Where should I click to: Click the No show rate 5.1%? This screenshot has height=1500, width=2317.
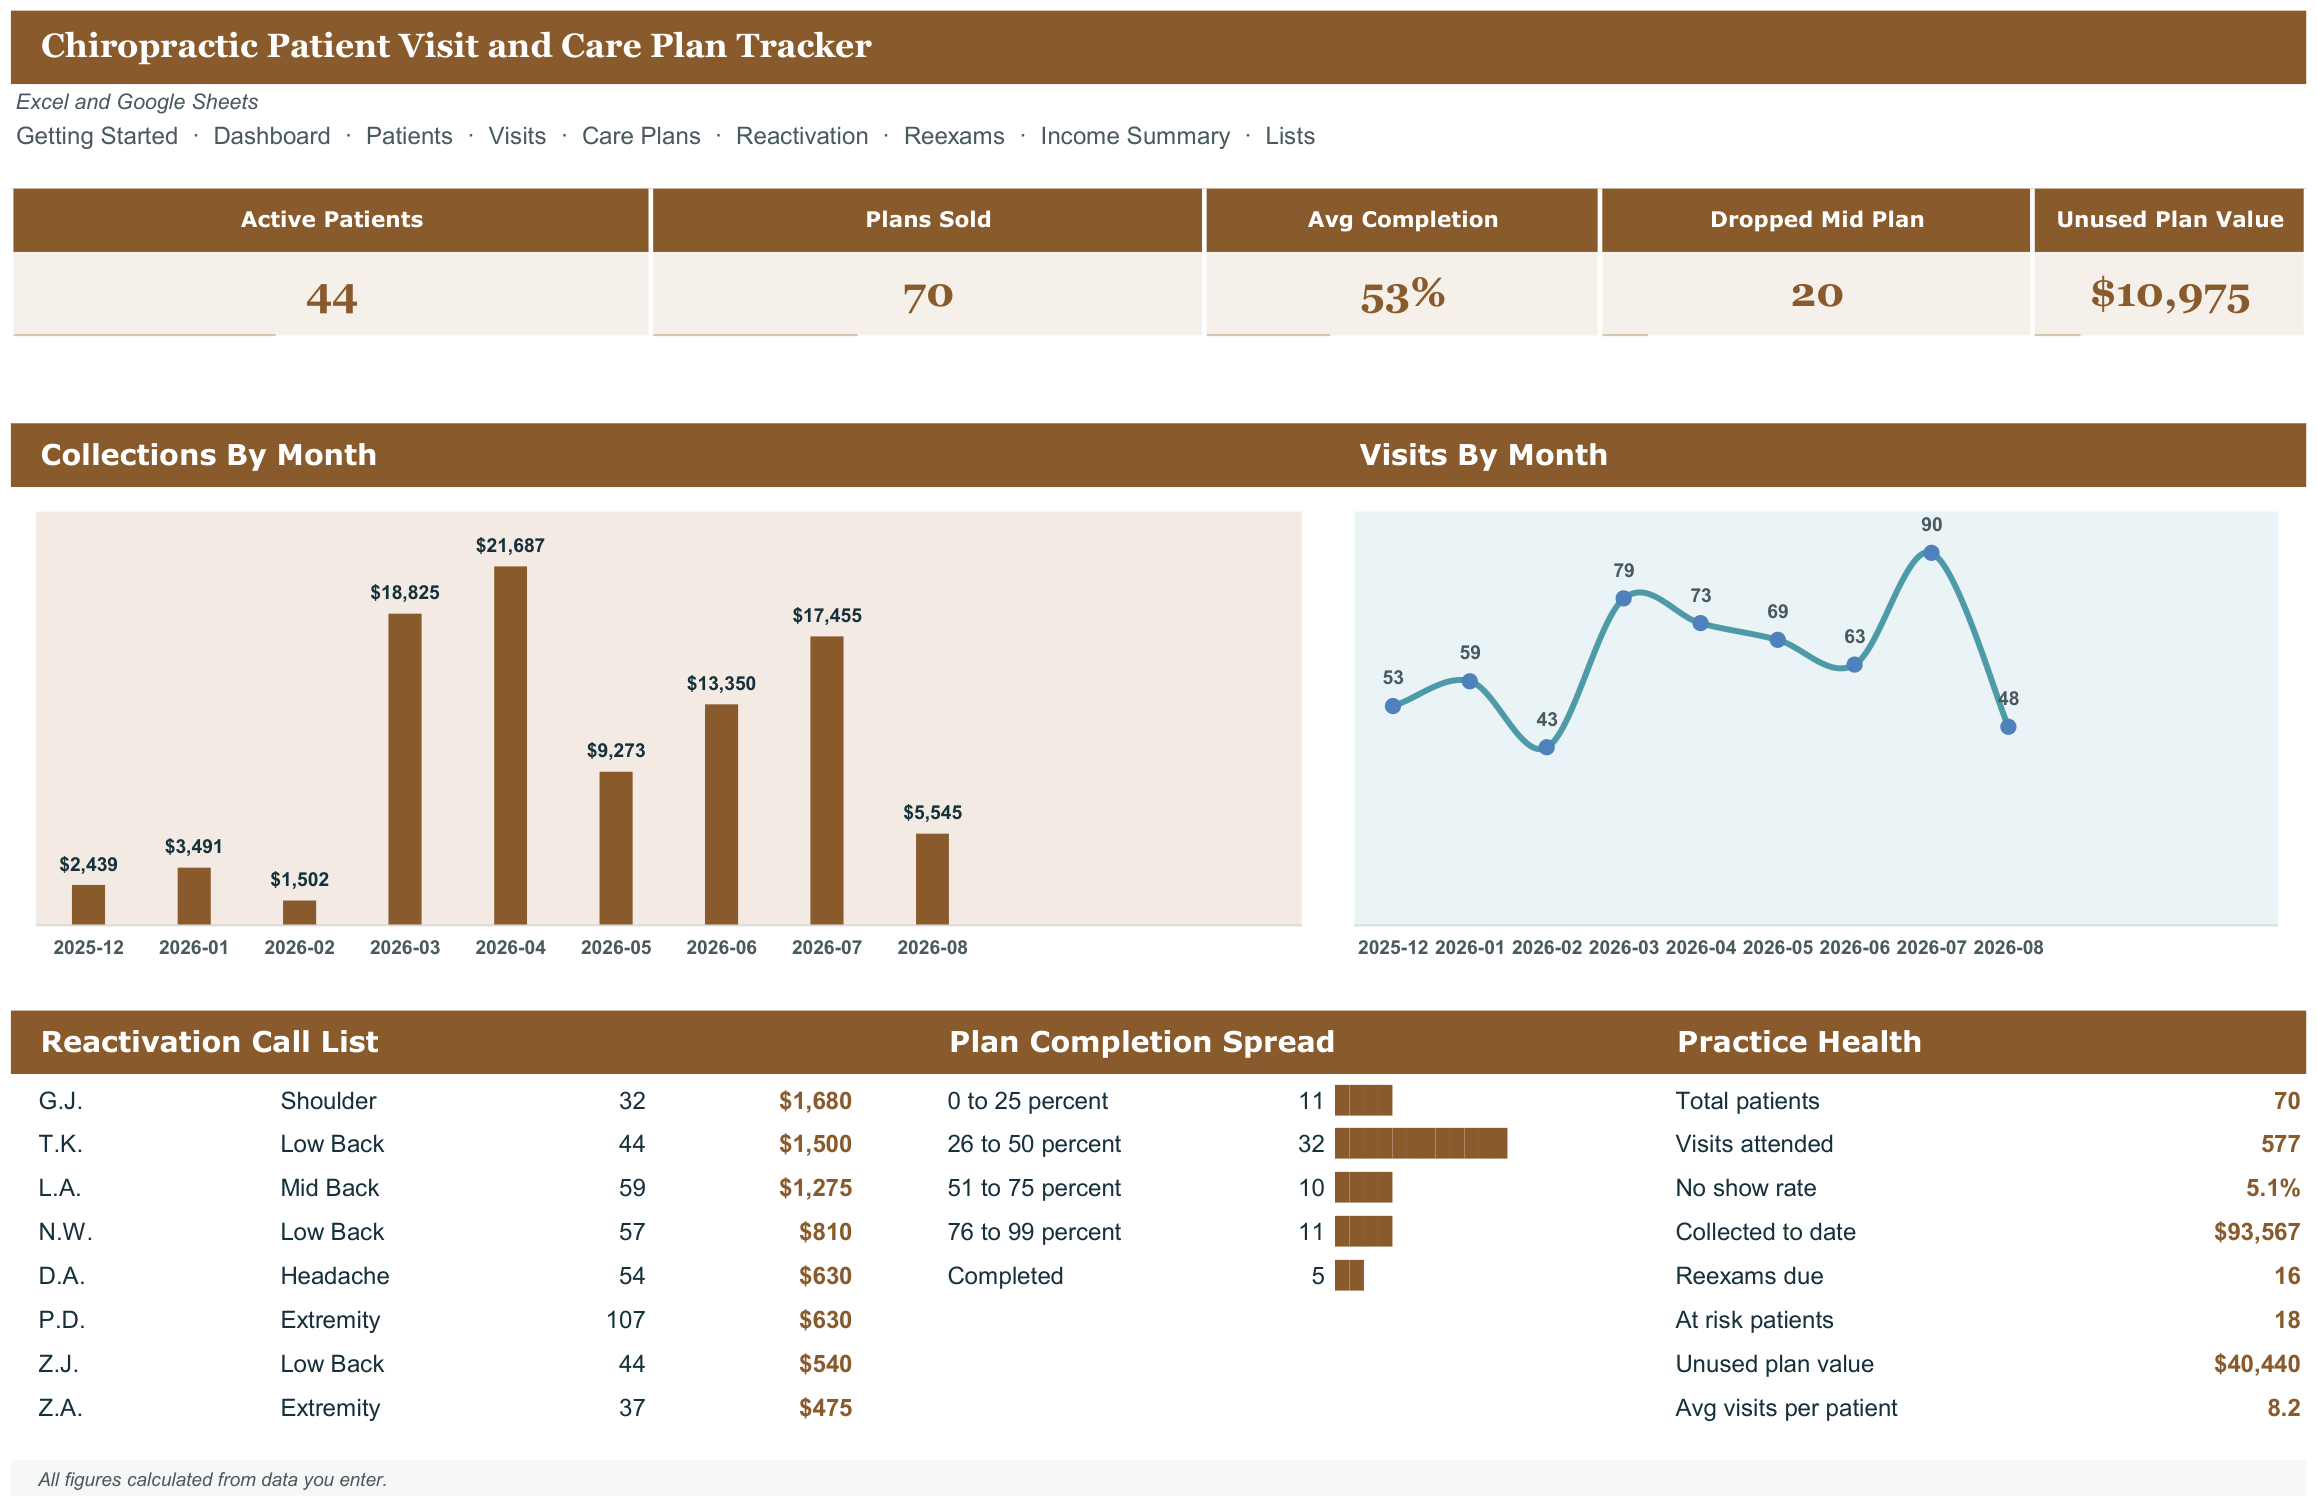point(2272,1188)
